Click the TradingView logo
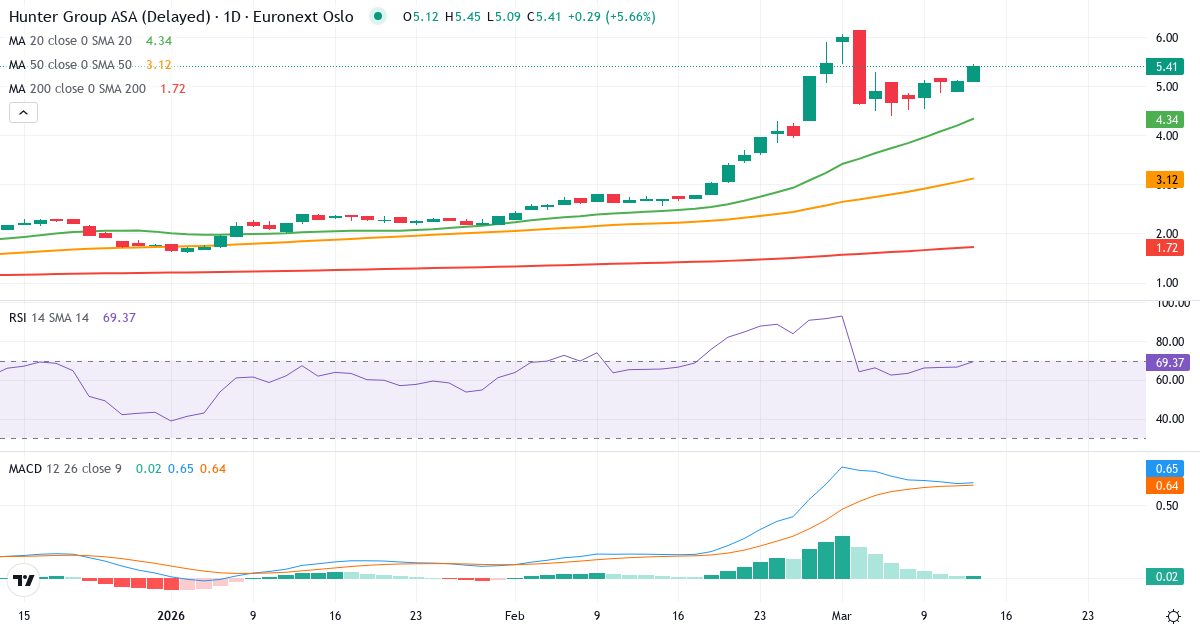Image resolution: width=1200 pixels, height=630 pixels. point(24,578)
